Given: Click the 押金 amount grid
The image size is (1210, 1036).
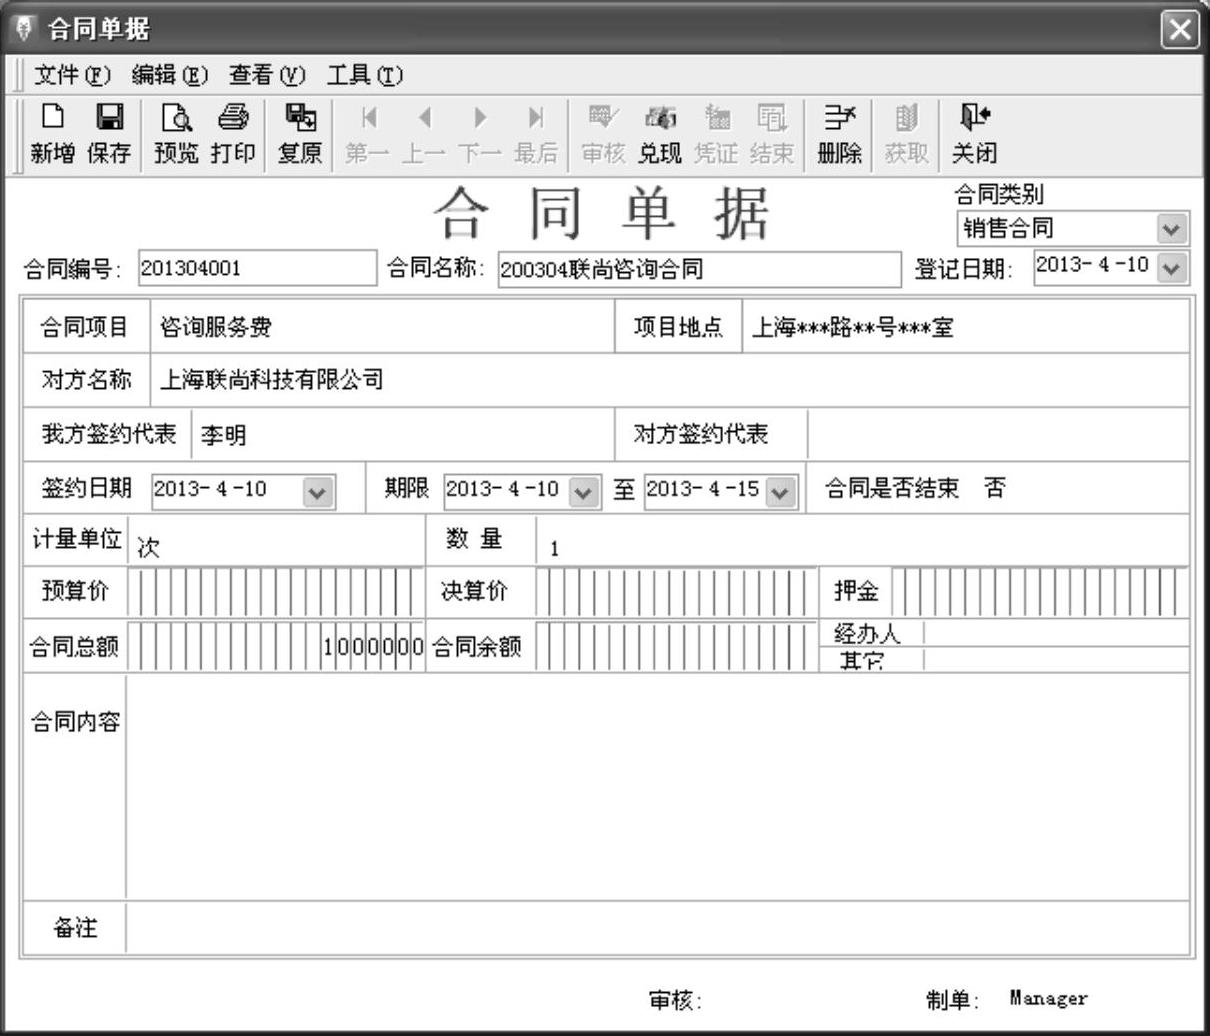Looking at the screenshot, I should click(x=1040, y=593).
